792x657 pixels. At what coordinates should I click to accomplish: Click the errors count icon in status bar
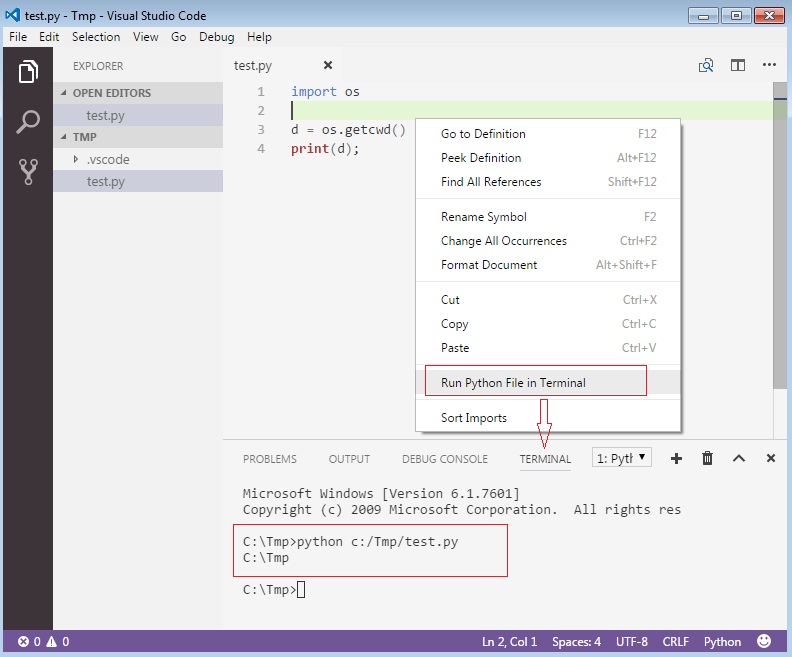tap(23, 641)
